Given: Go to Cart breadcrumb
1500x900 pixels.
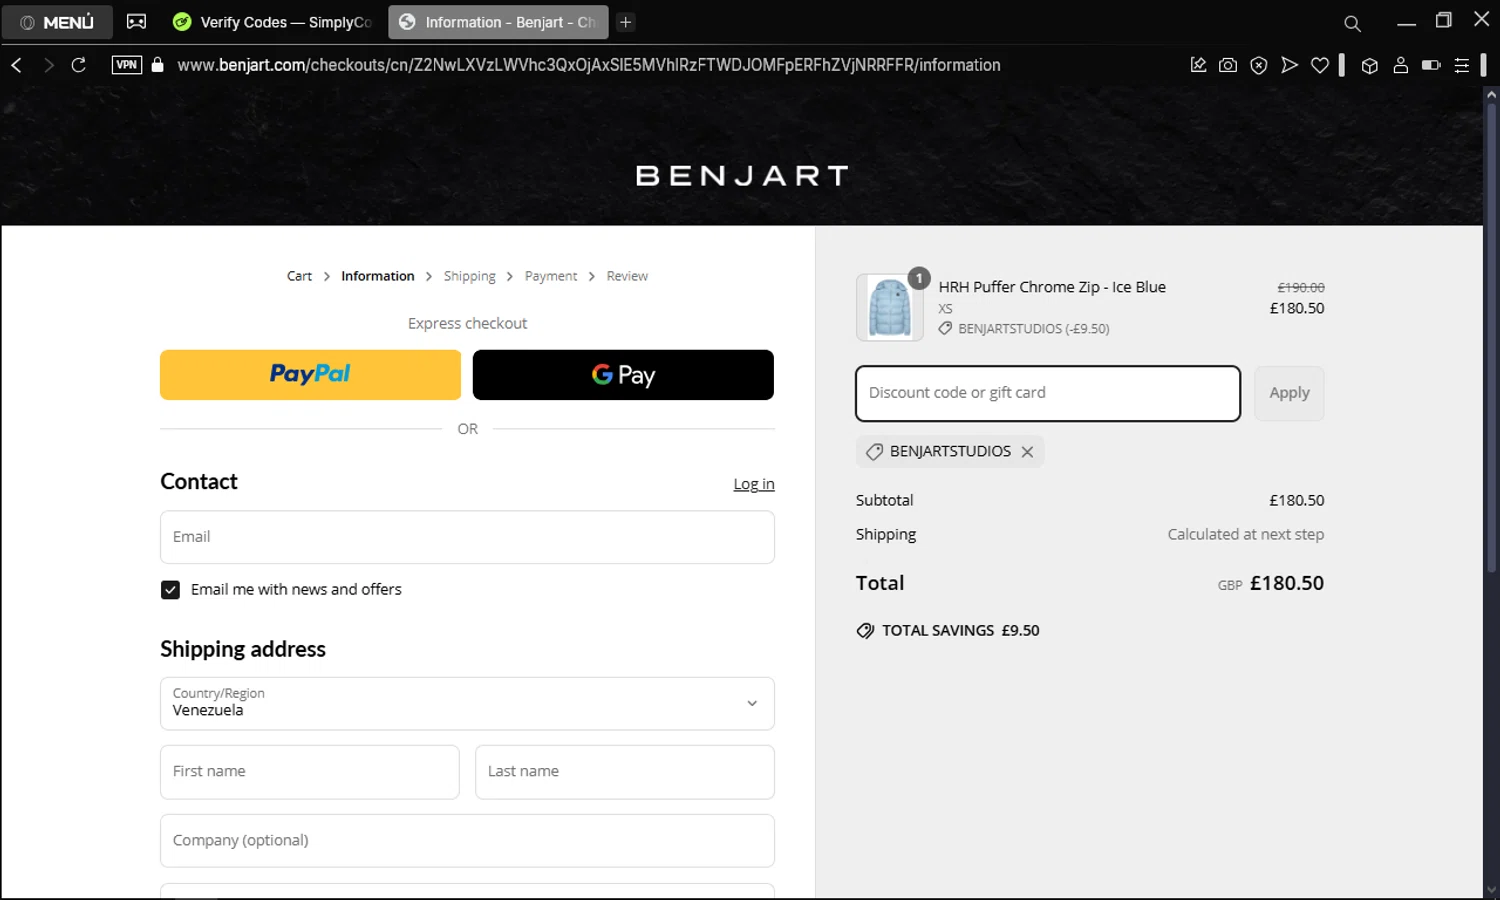Looking at the screenshot, I should point(299,276).
